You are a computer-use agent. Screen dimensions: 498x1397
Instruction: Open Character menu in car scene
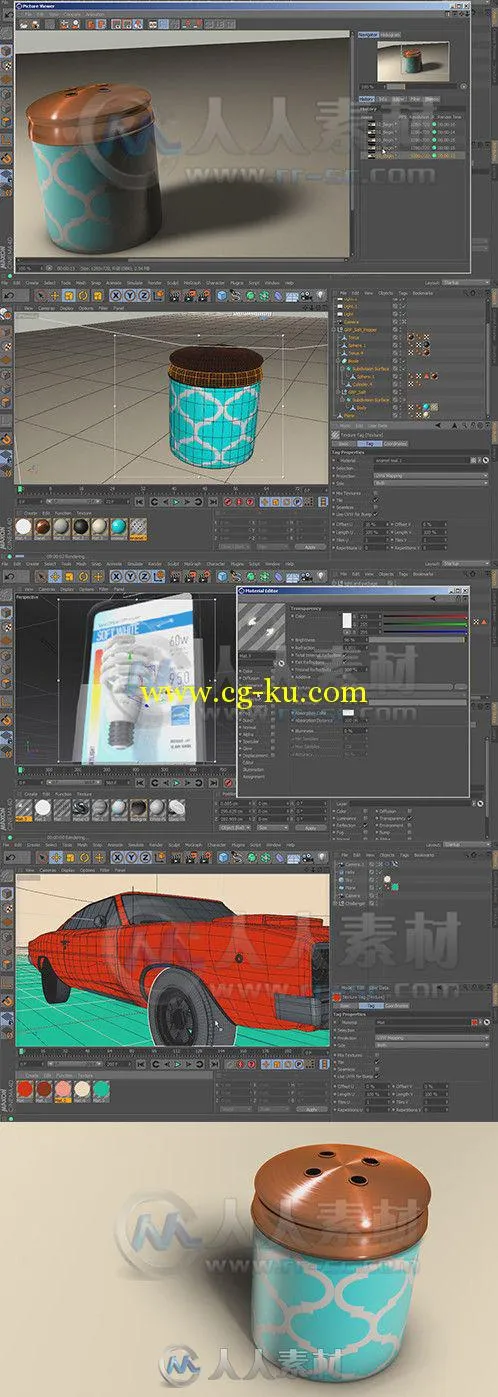point(215,844)
